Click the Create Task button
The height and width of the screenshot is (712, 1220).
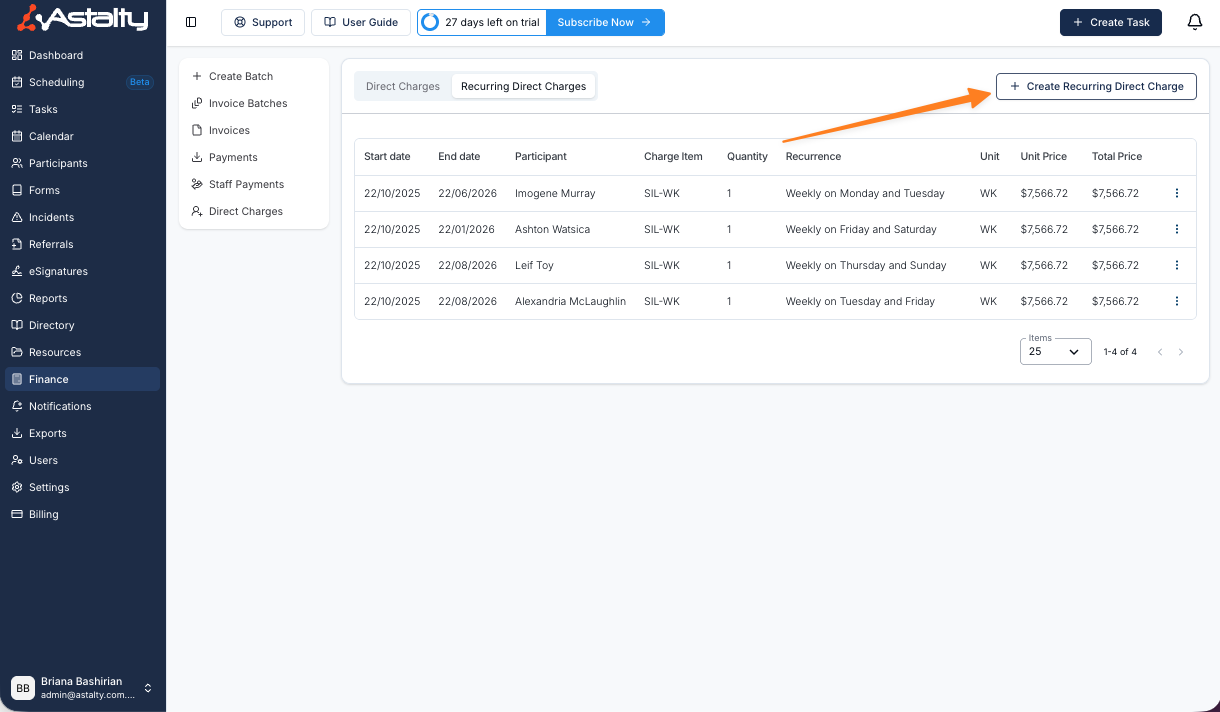(1110, 22)
